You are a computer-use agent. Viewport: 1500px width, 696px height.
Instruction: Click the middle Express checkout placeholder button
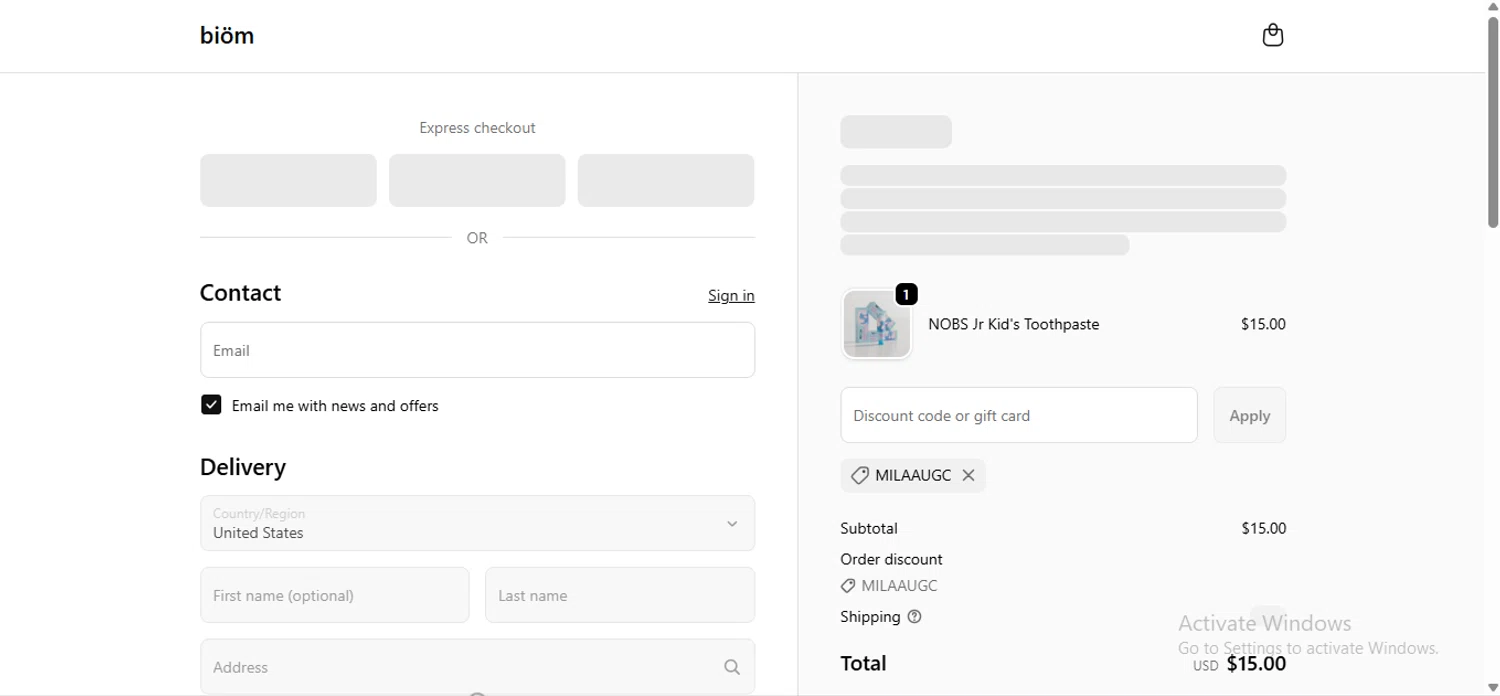477,180
